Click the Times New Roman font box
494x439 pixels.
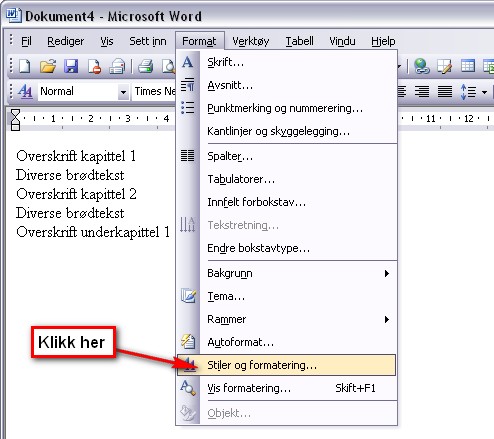coord(155,91)
